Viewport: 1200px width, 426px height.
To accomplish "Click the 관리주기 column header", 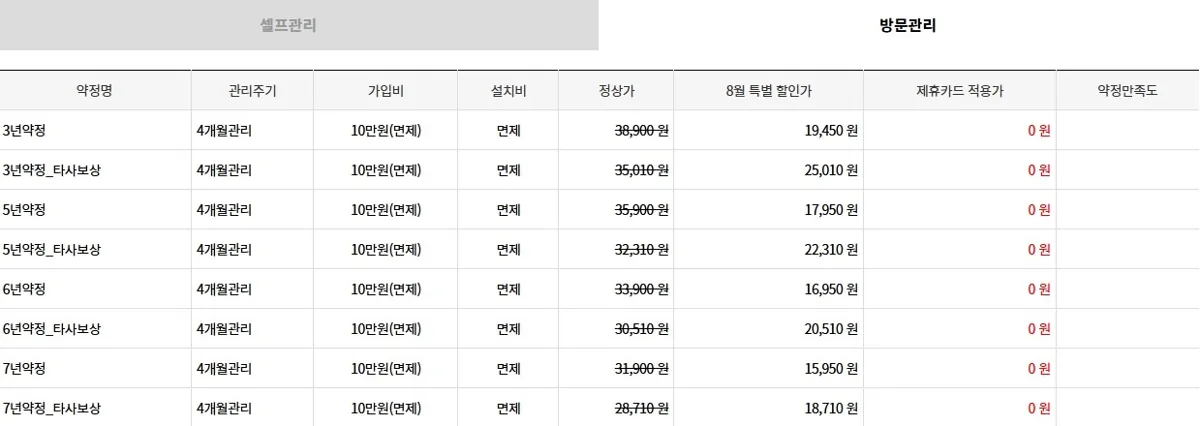I will click(252, 91).
